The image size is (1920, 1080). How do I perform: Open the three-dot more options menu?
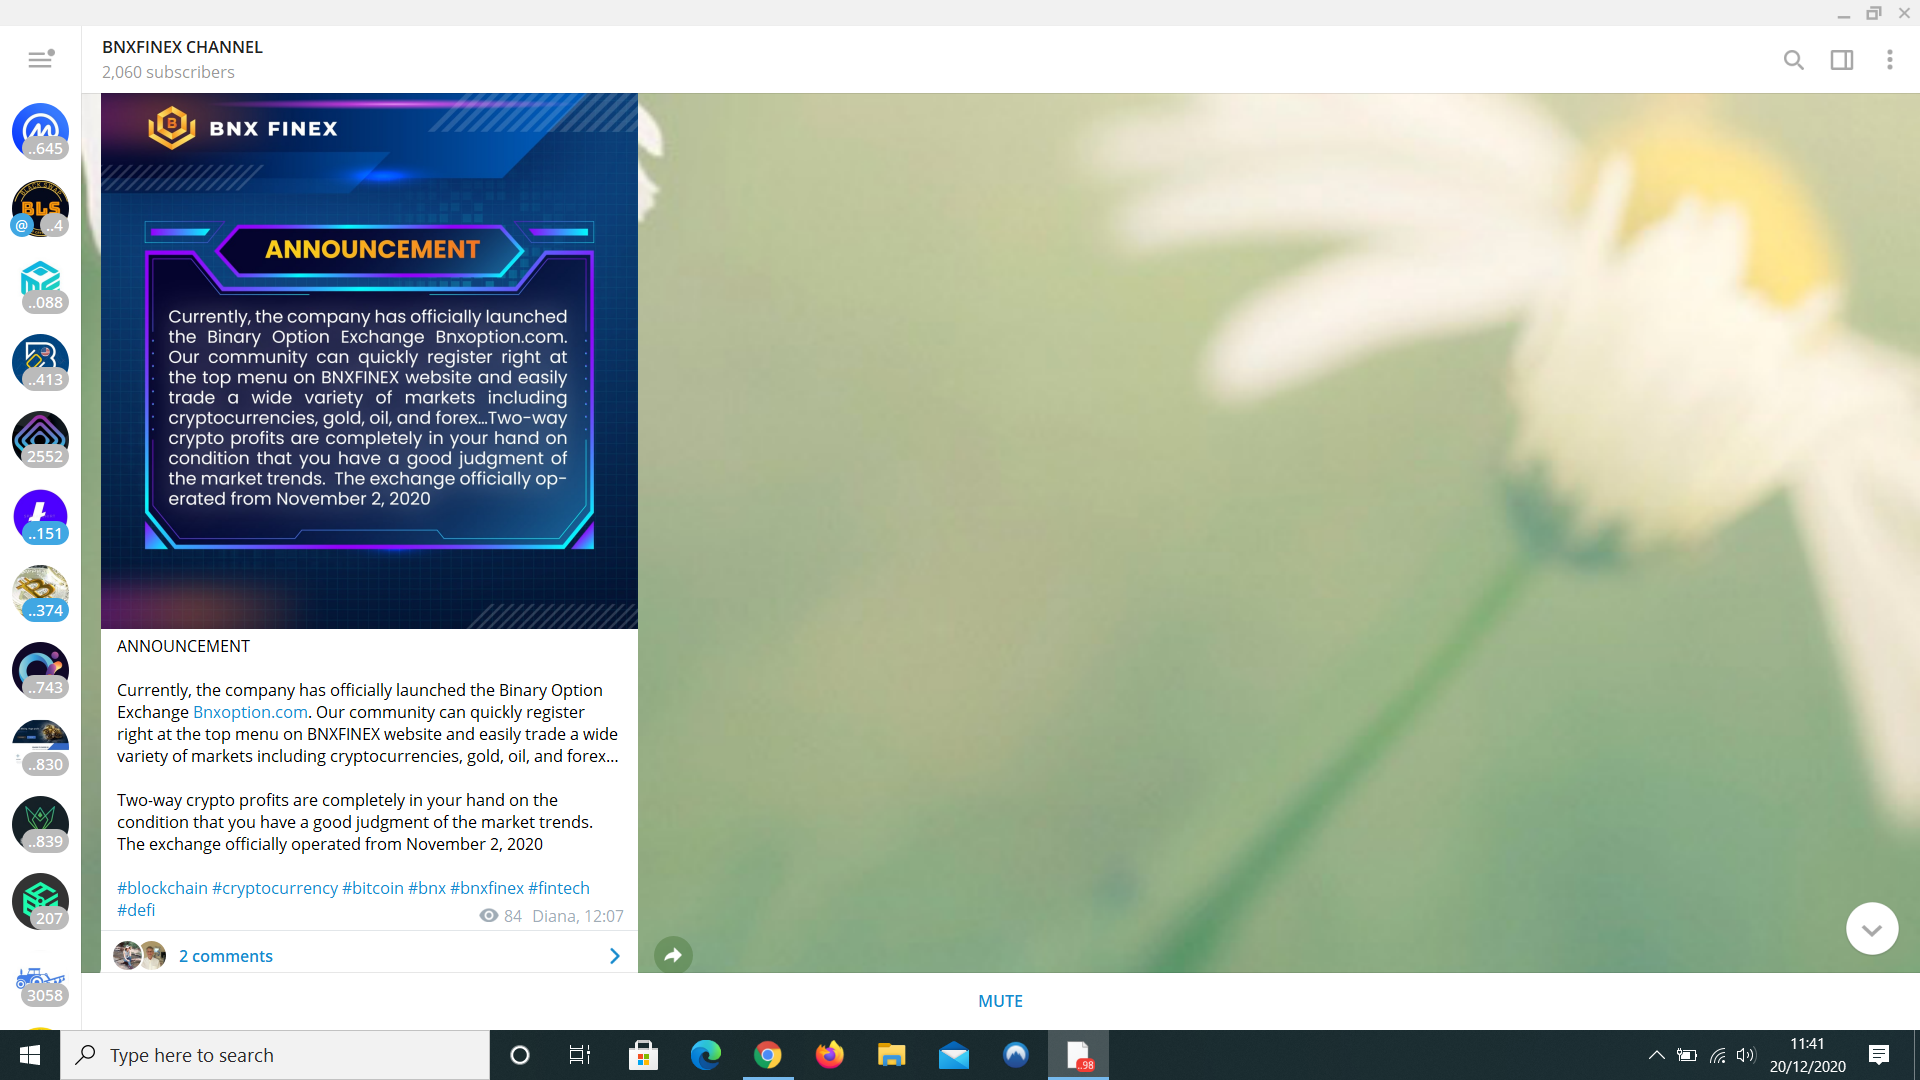pos(1889,60)
